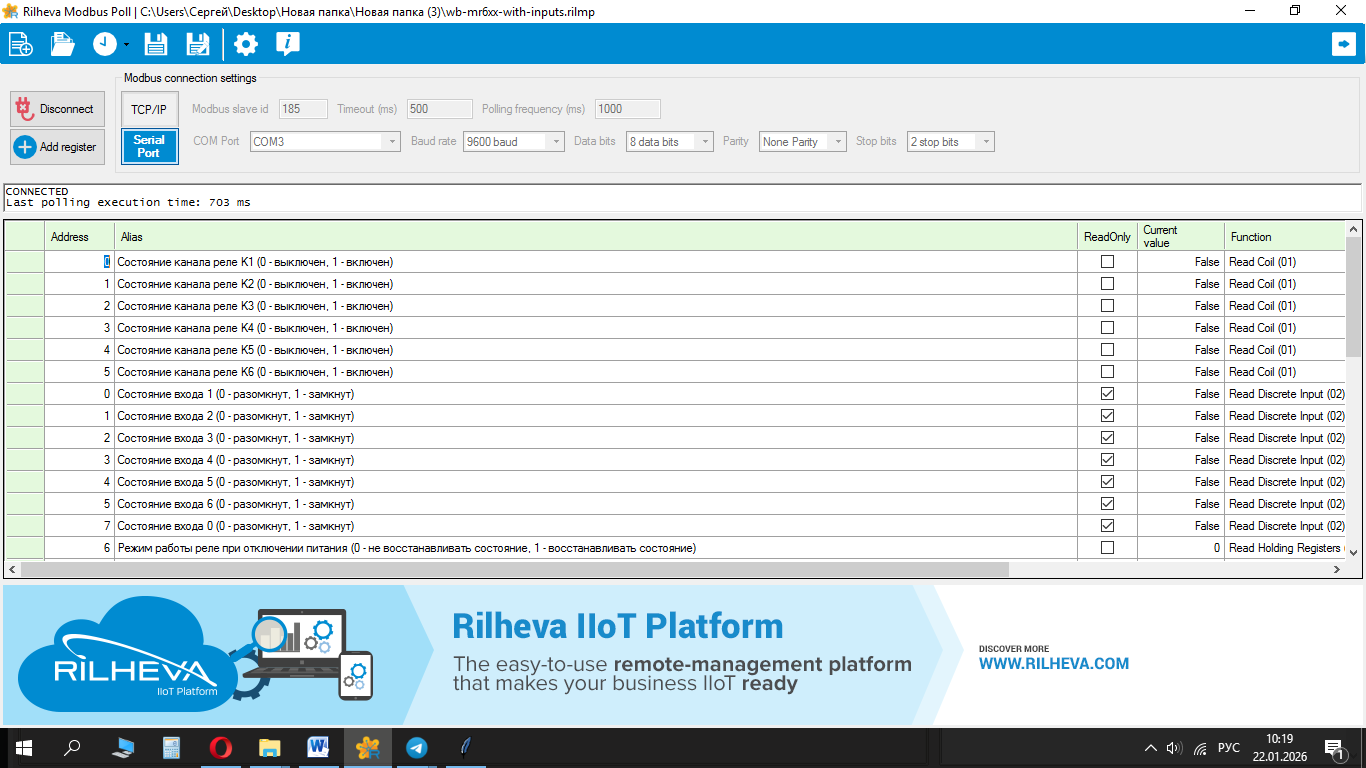The height and width of the screenshot is (768, 1366).
Task: Click the Add register button
Action: click(x=57, y=147)
